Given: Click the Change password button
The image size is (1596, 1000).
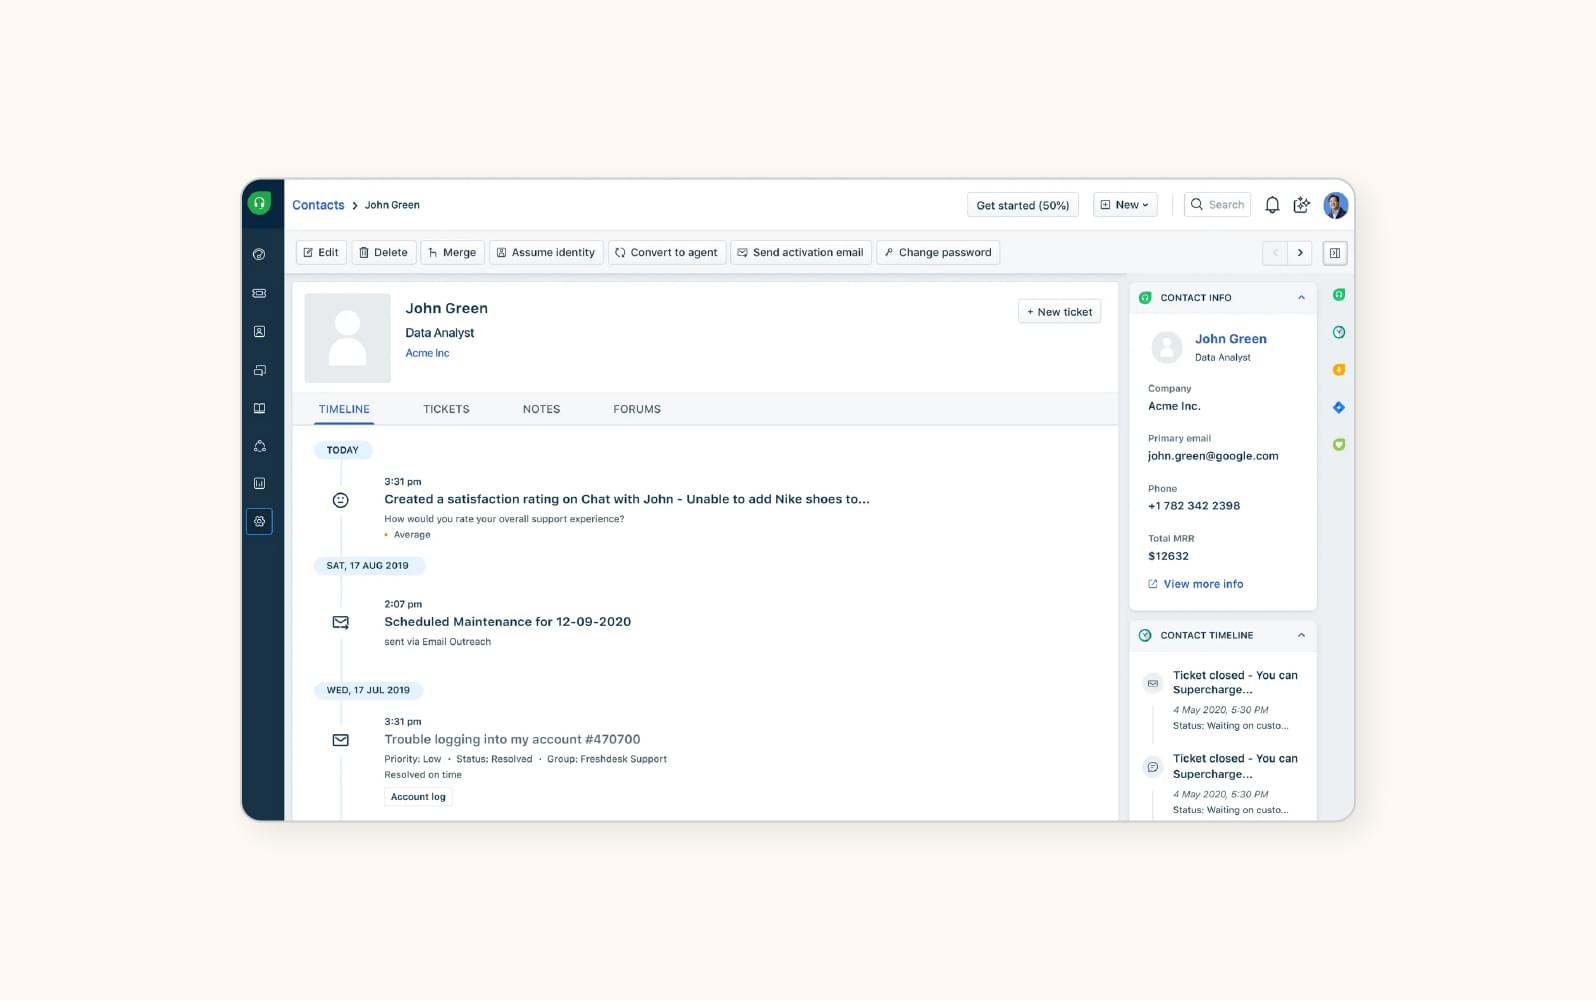Looking at the screenshot, I should tap(938, 252).
